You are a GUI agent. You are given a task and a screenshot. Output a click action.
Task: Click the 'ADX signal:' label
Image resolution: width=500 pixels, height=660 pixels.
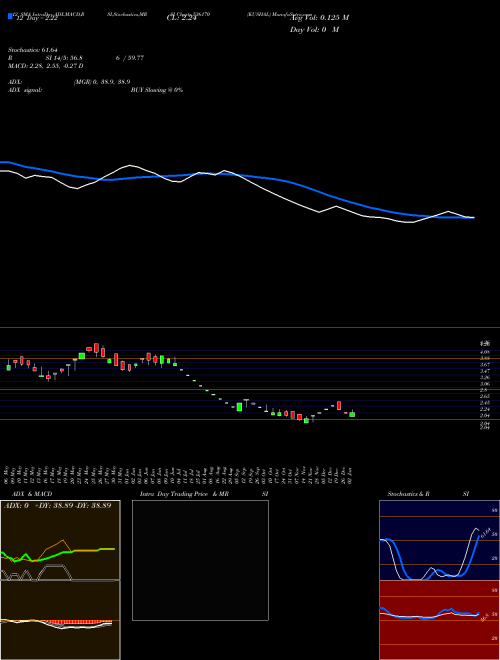click(25, 90)
